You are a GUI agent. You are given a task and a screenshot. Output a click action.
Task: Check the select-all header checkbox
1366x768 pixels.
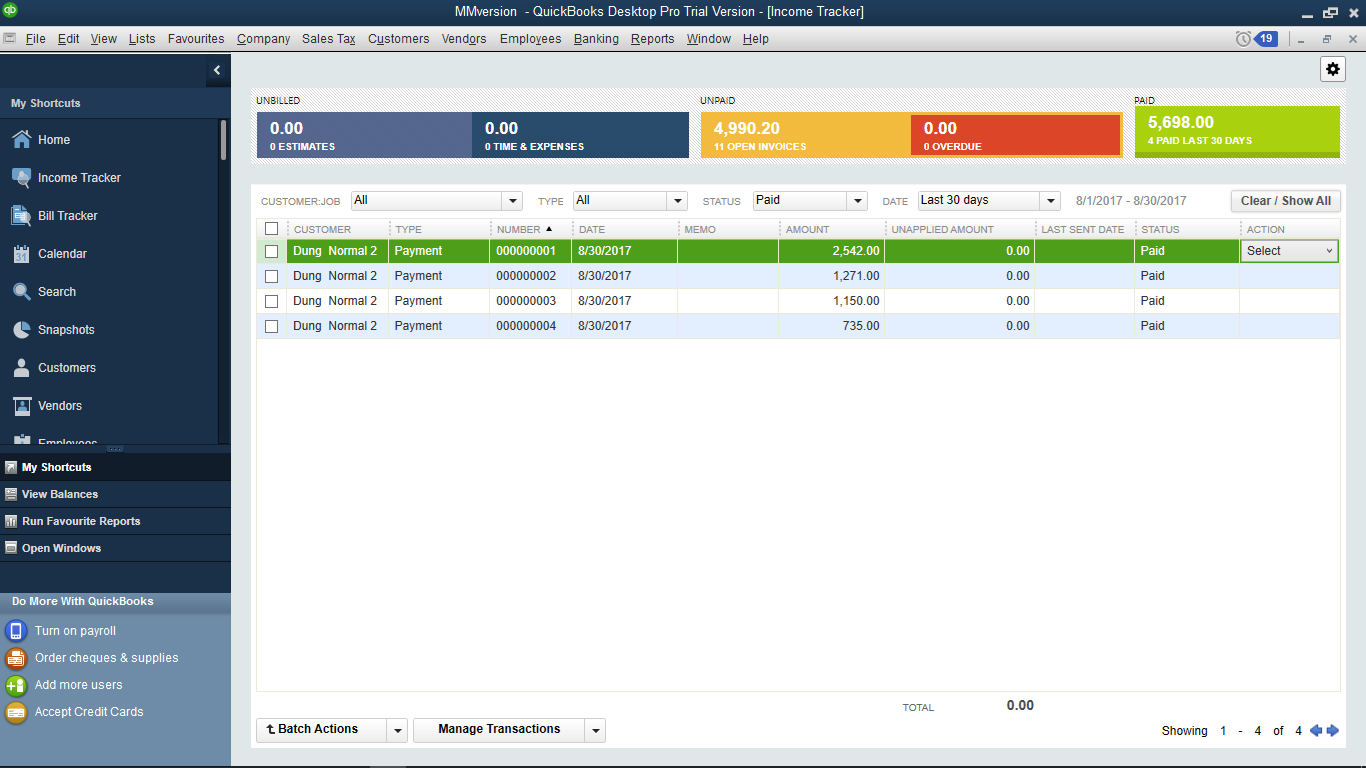pyautogui.click(x=271, y=229)
